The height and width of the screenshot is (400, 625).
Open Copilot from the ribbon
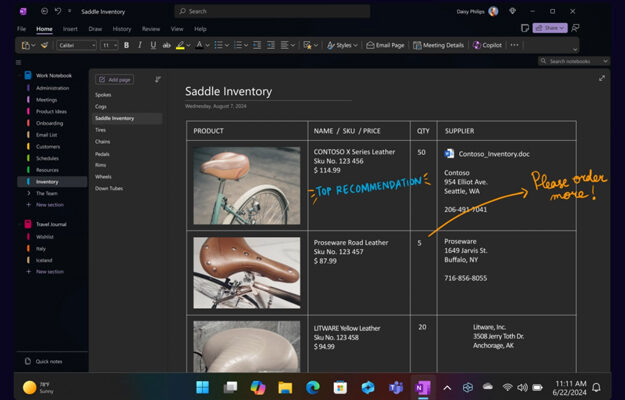487,45
